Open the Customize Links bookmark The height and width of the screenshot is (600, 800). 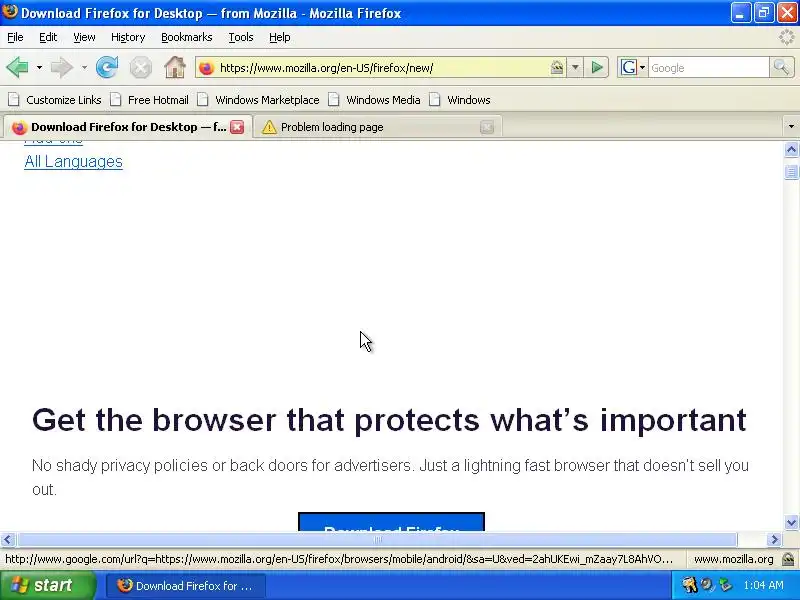coord(55,100)
